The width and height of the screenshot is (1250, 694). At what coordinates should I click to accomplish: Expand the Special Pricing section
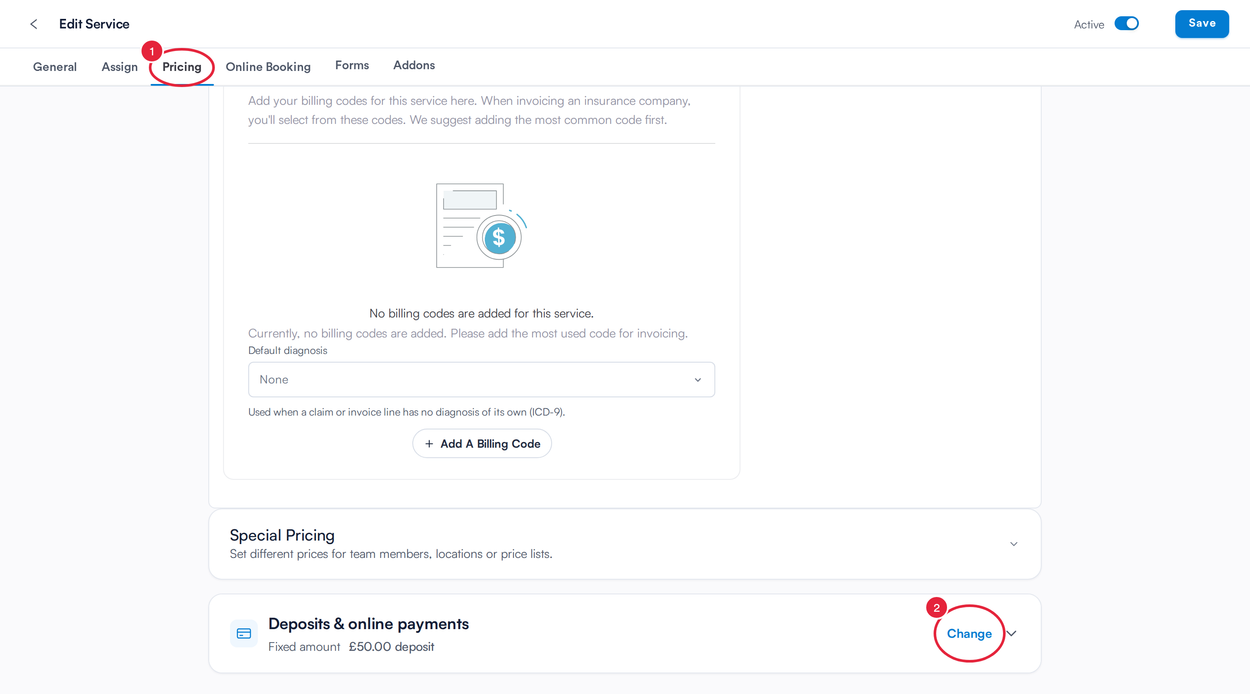(x=1013, y=544)
